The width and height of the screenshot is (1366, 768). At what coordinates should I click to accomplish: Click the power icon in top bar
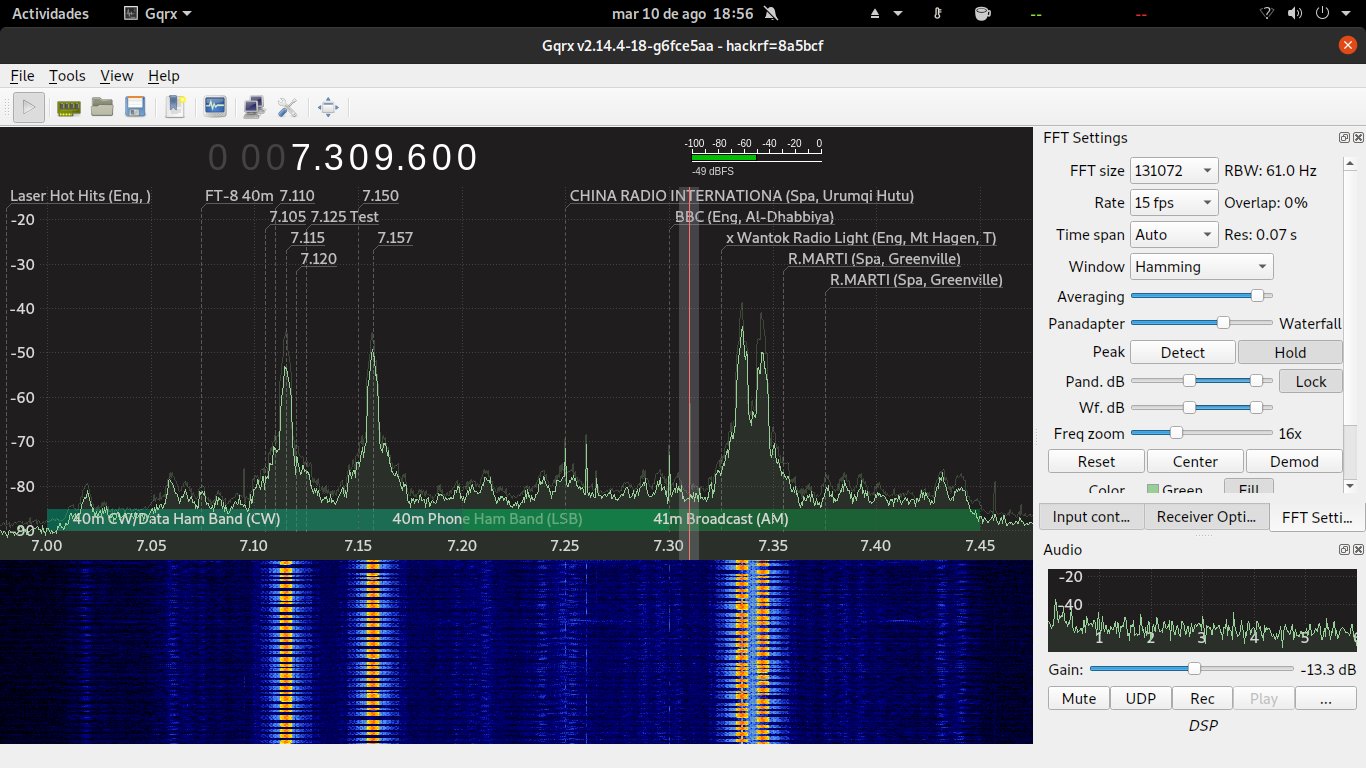[x=1323, y=13]
